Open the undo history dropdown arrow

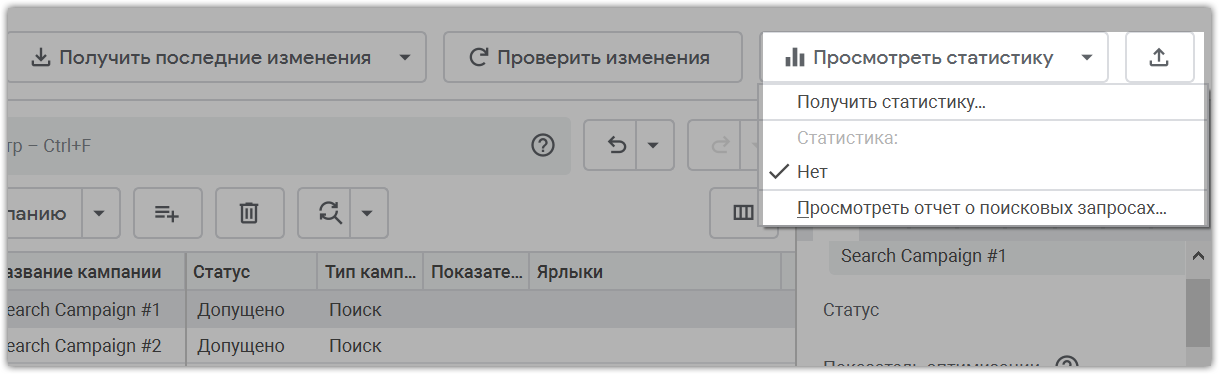653,146
